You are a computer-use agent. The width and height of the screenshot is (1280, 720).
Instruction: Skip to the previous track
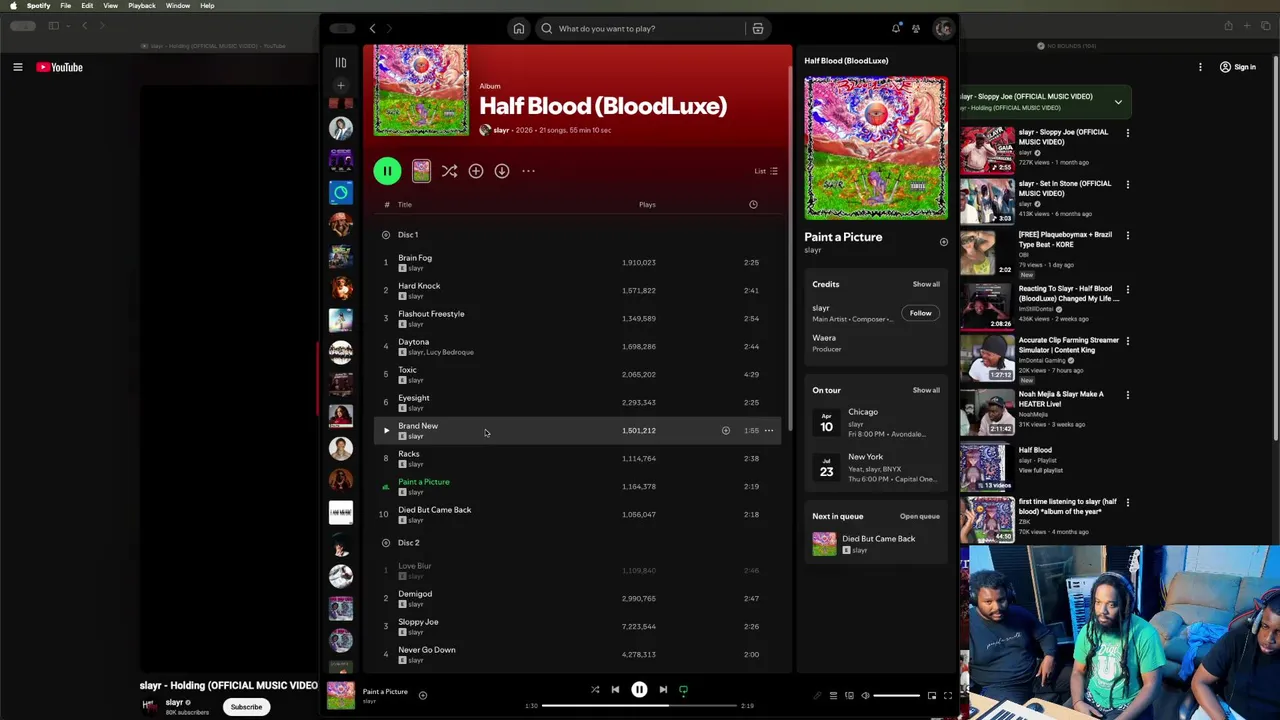pyautogui.click(x=615, y=690)
